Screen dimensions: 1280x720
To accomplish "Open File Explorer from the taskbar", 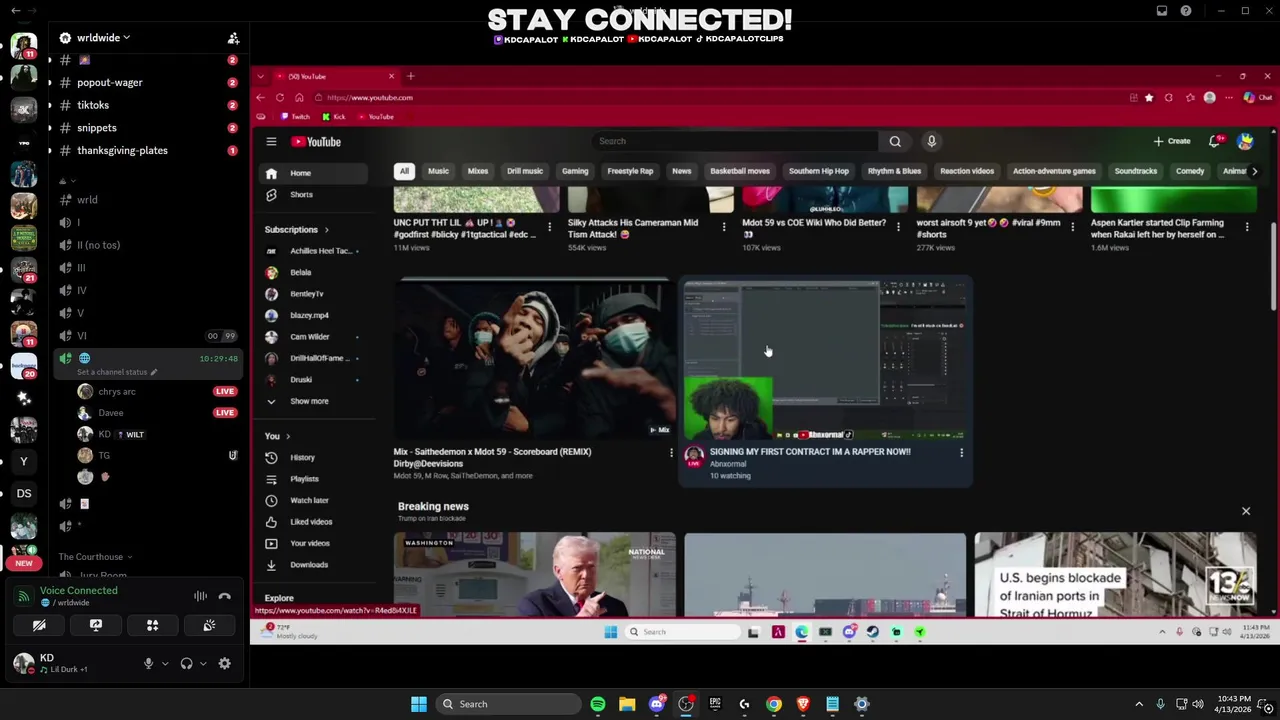I will pos(627,704).
